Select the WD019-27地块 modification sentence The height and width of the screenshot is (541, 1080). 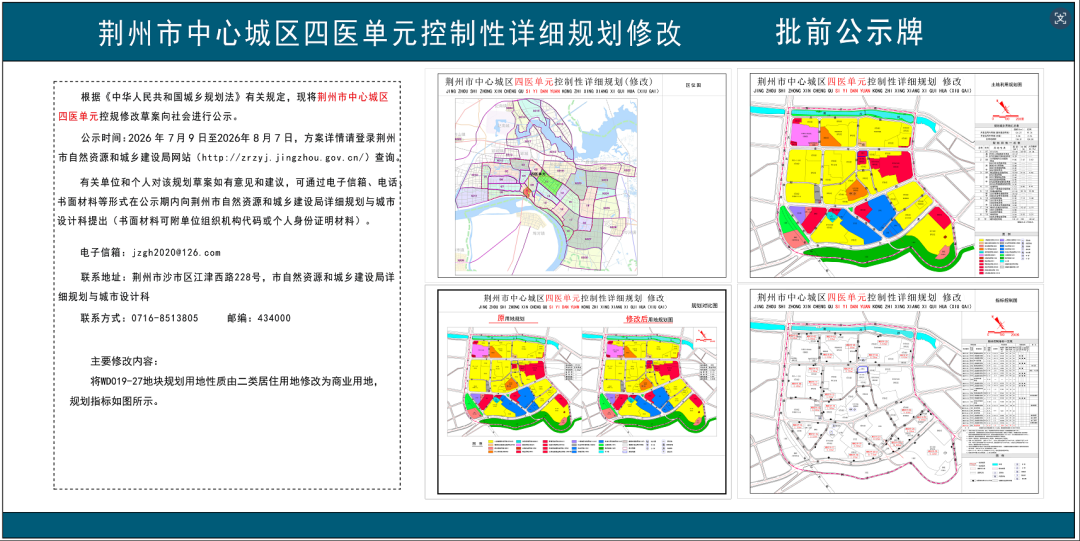[233, 381]
